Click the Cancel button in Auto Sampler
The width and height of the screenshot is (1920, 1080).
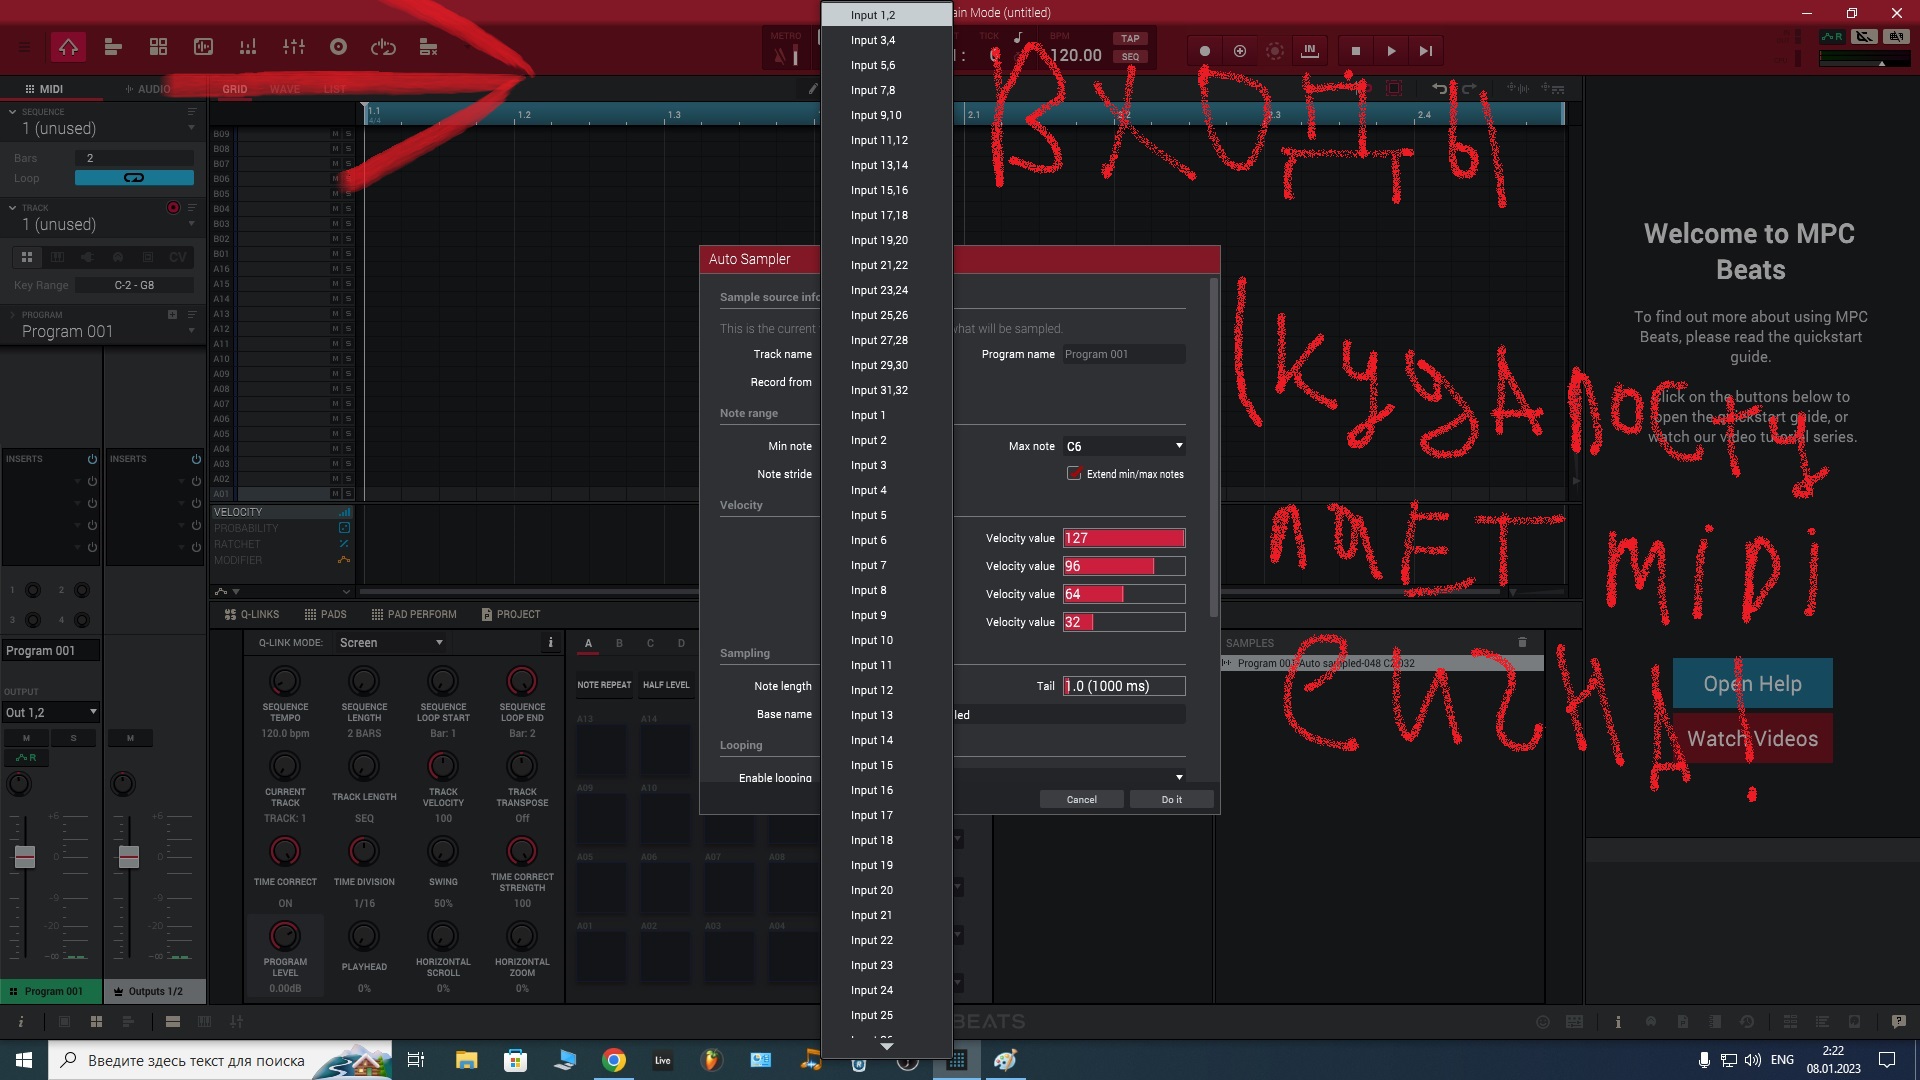1081,799
